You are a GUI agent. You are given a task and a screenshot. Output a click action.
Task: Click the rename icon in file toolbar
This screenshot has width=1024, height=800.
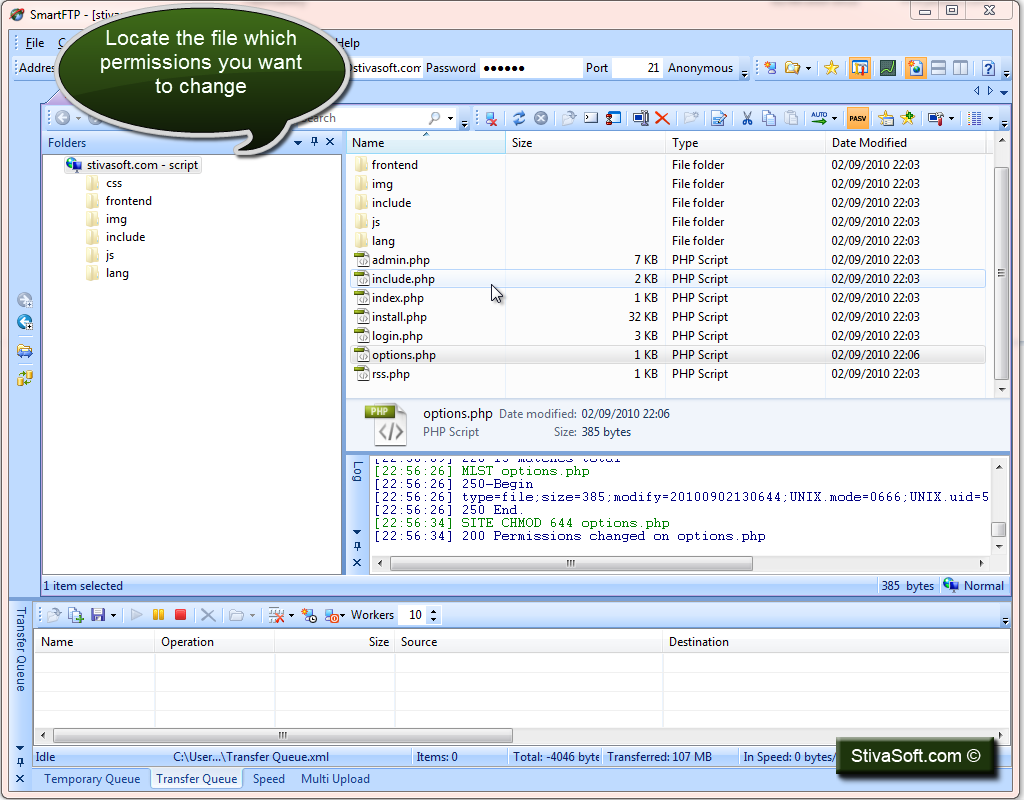[641, 118]
